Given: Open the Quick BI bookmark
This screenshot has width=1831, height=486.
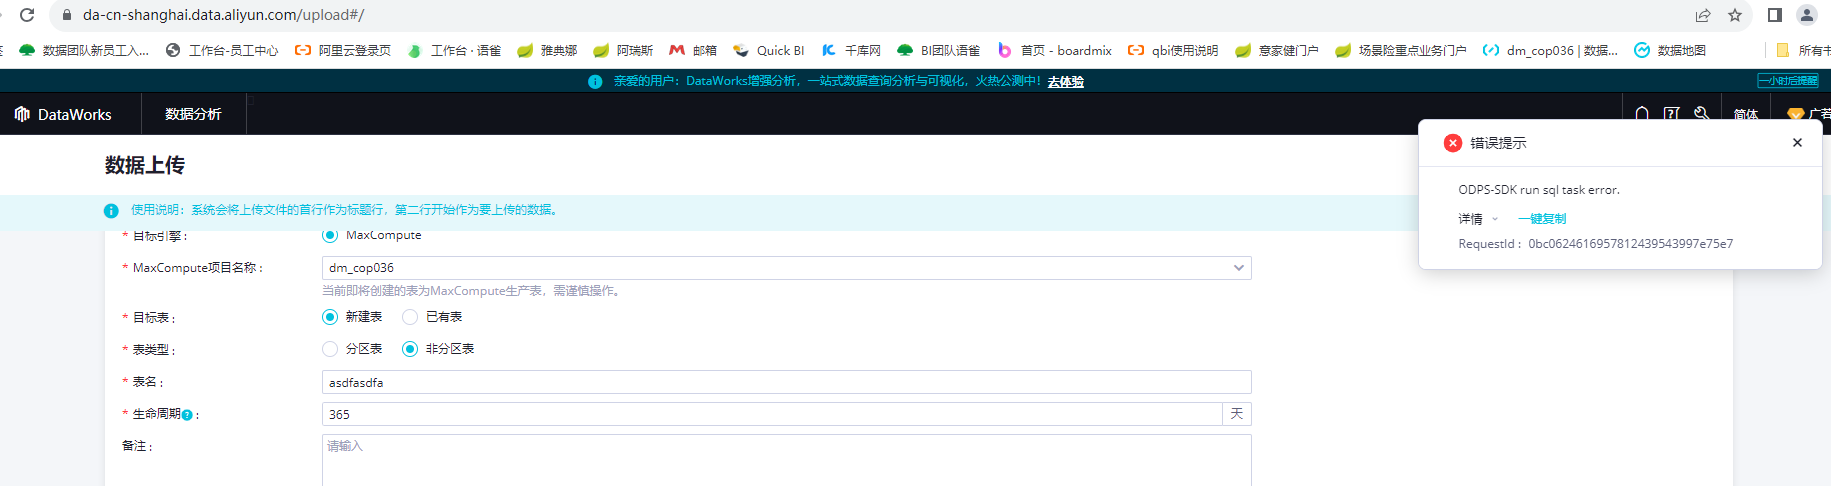Looking at the screenshot, I should pos(769,50).
